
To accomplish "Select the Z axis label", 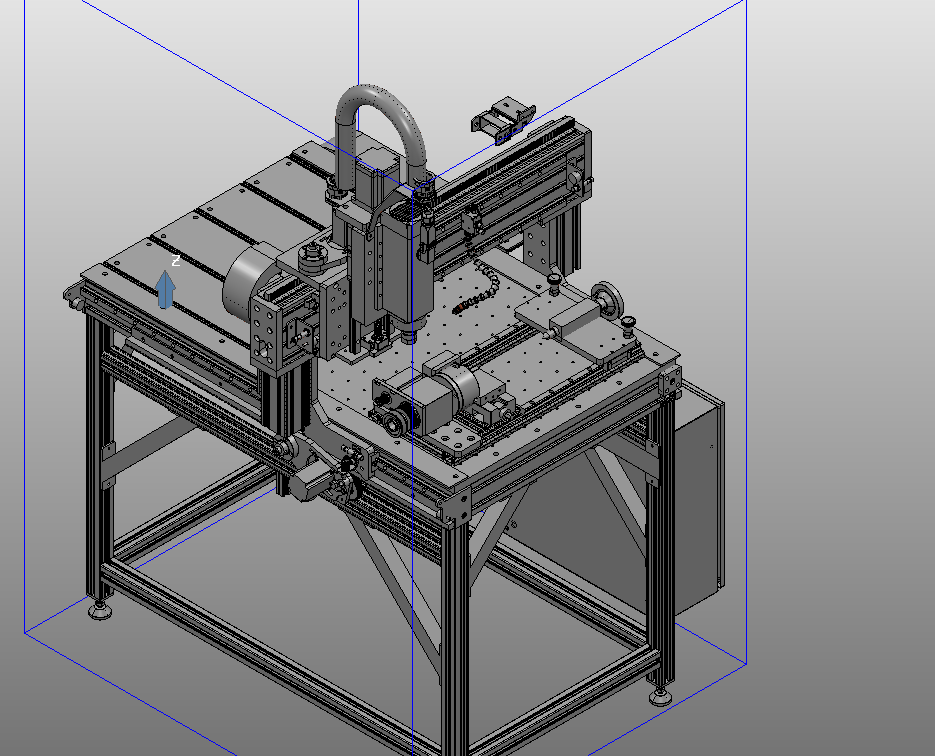I will [176, 261].
